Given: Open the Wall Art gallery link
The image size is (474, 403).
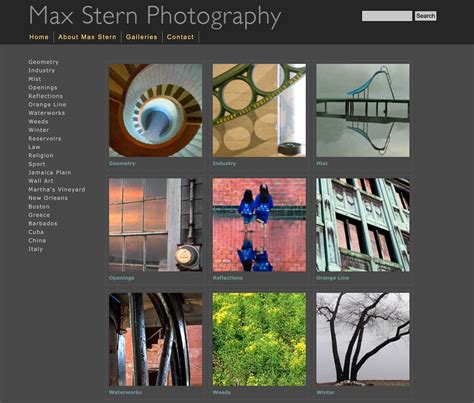Looking at the screenshot, I should [x=41, y=181].
